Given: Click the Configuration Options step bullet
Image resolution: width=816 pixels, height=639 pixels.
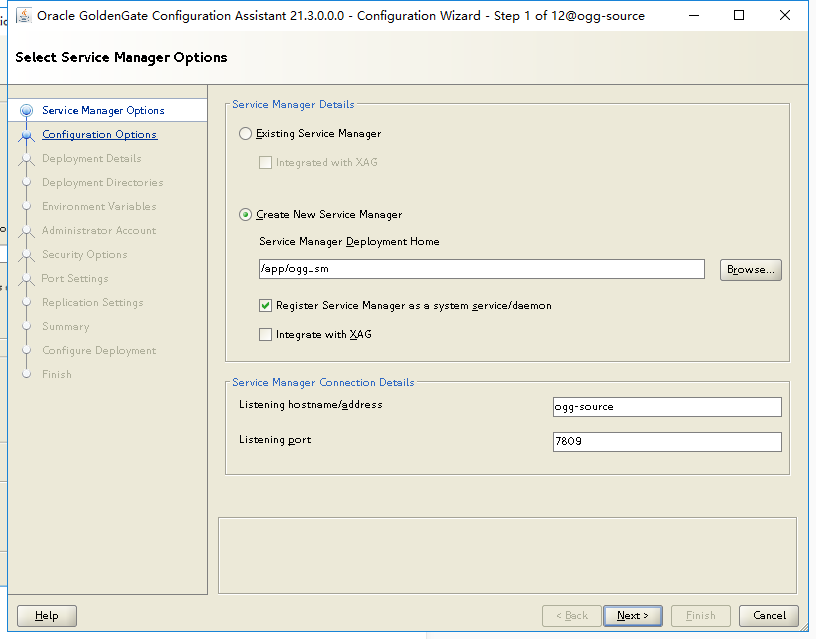Looking at the screenshot, I should (26, 135).
